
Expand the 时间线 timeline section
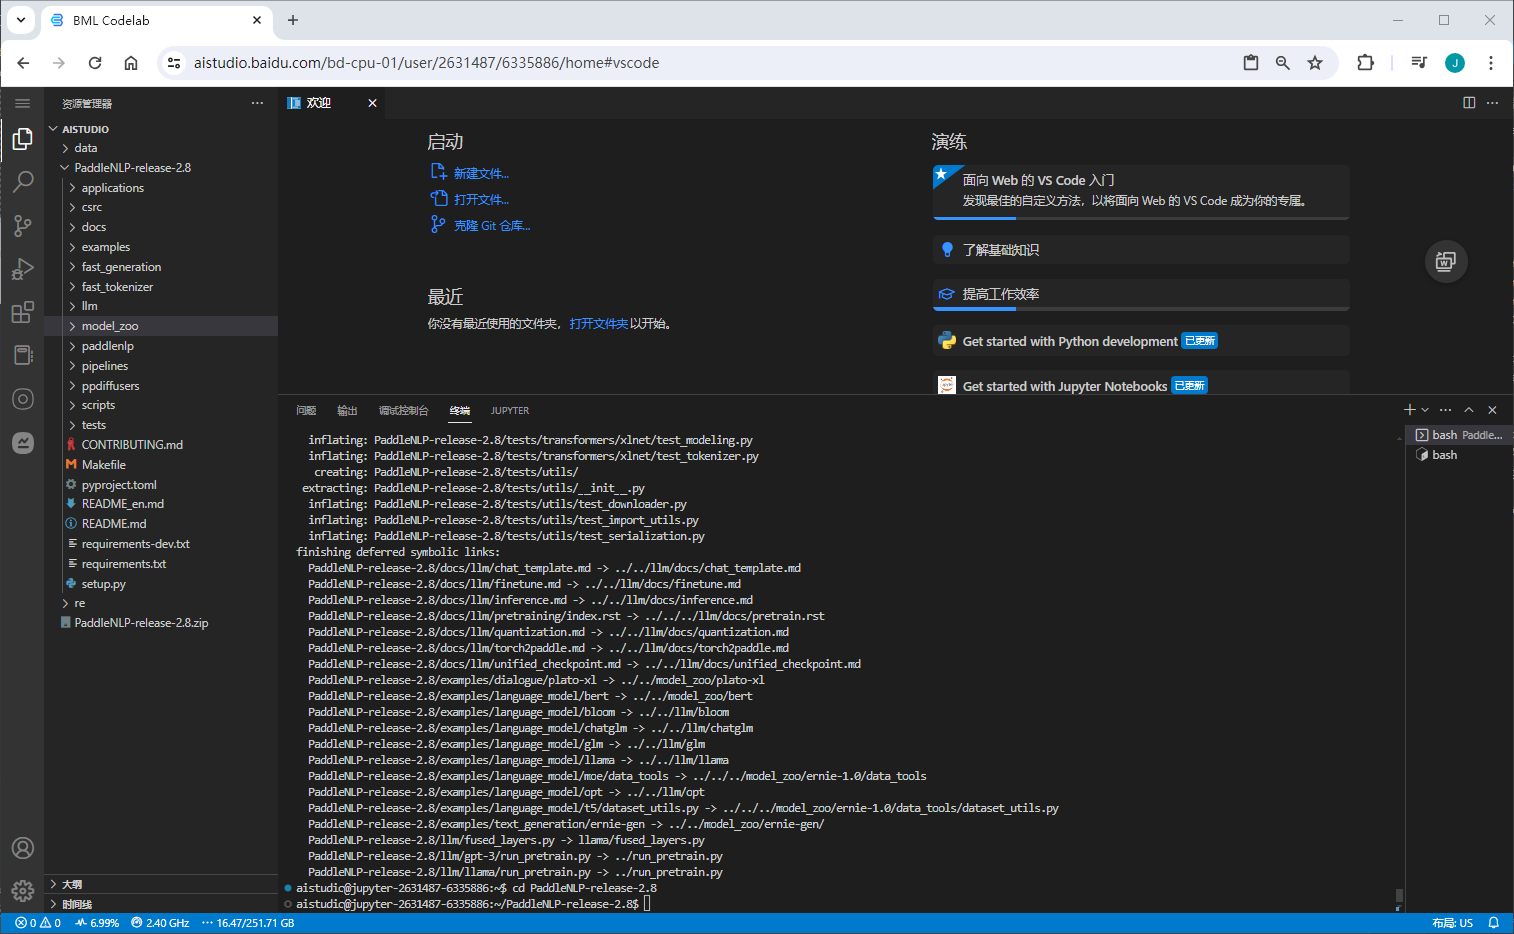(x=161, y=904)
